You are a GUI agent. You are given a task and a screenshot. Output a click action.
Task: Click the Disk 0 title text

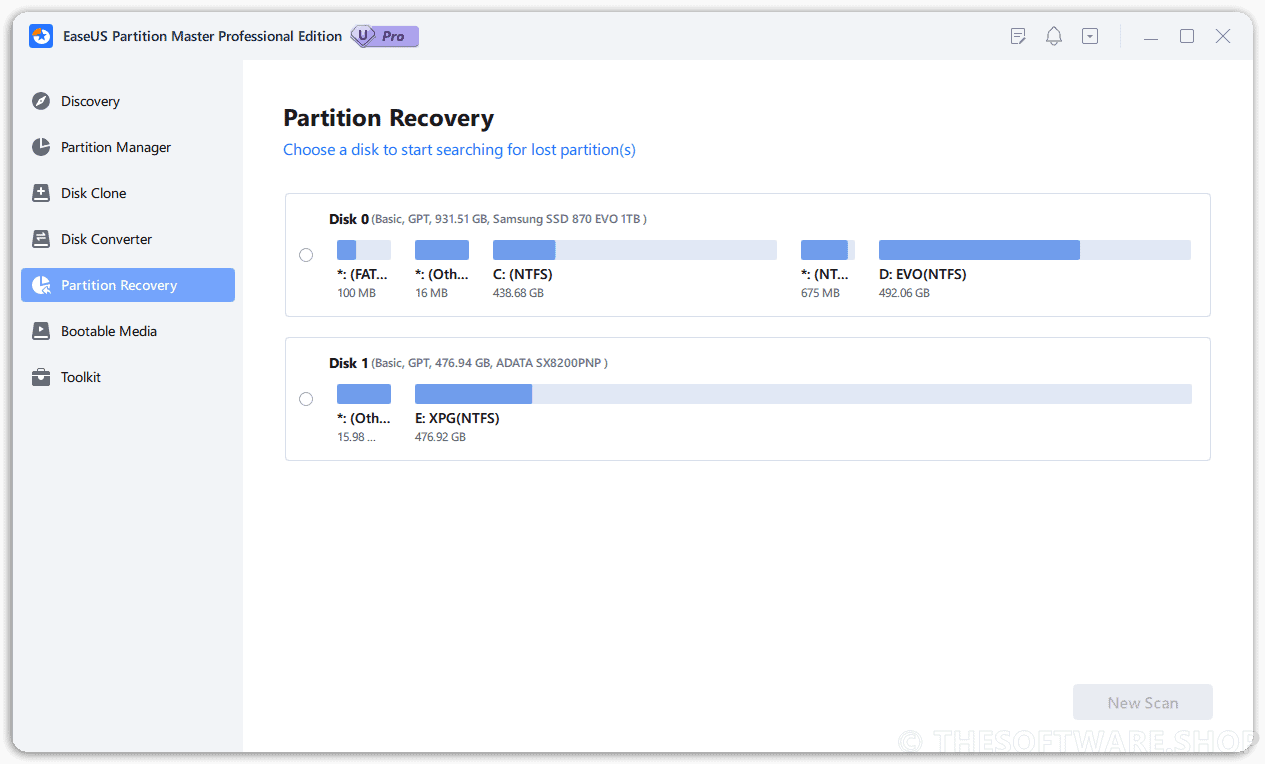click(x=349, y=219)
